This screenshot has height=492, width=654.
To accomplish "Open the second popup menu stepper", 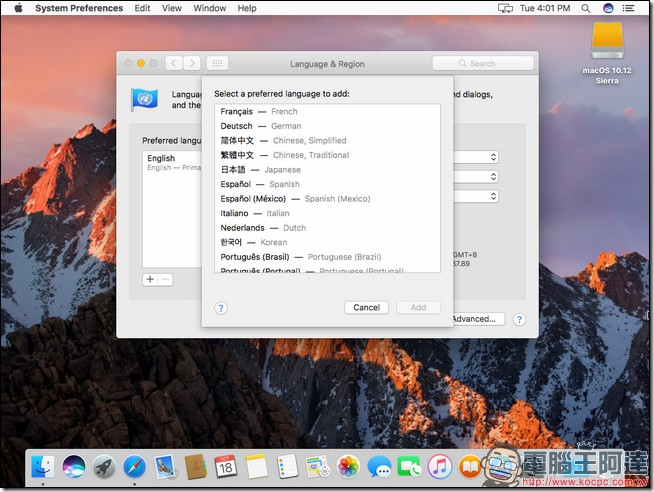I will point(493,177).
